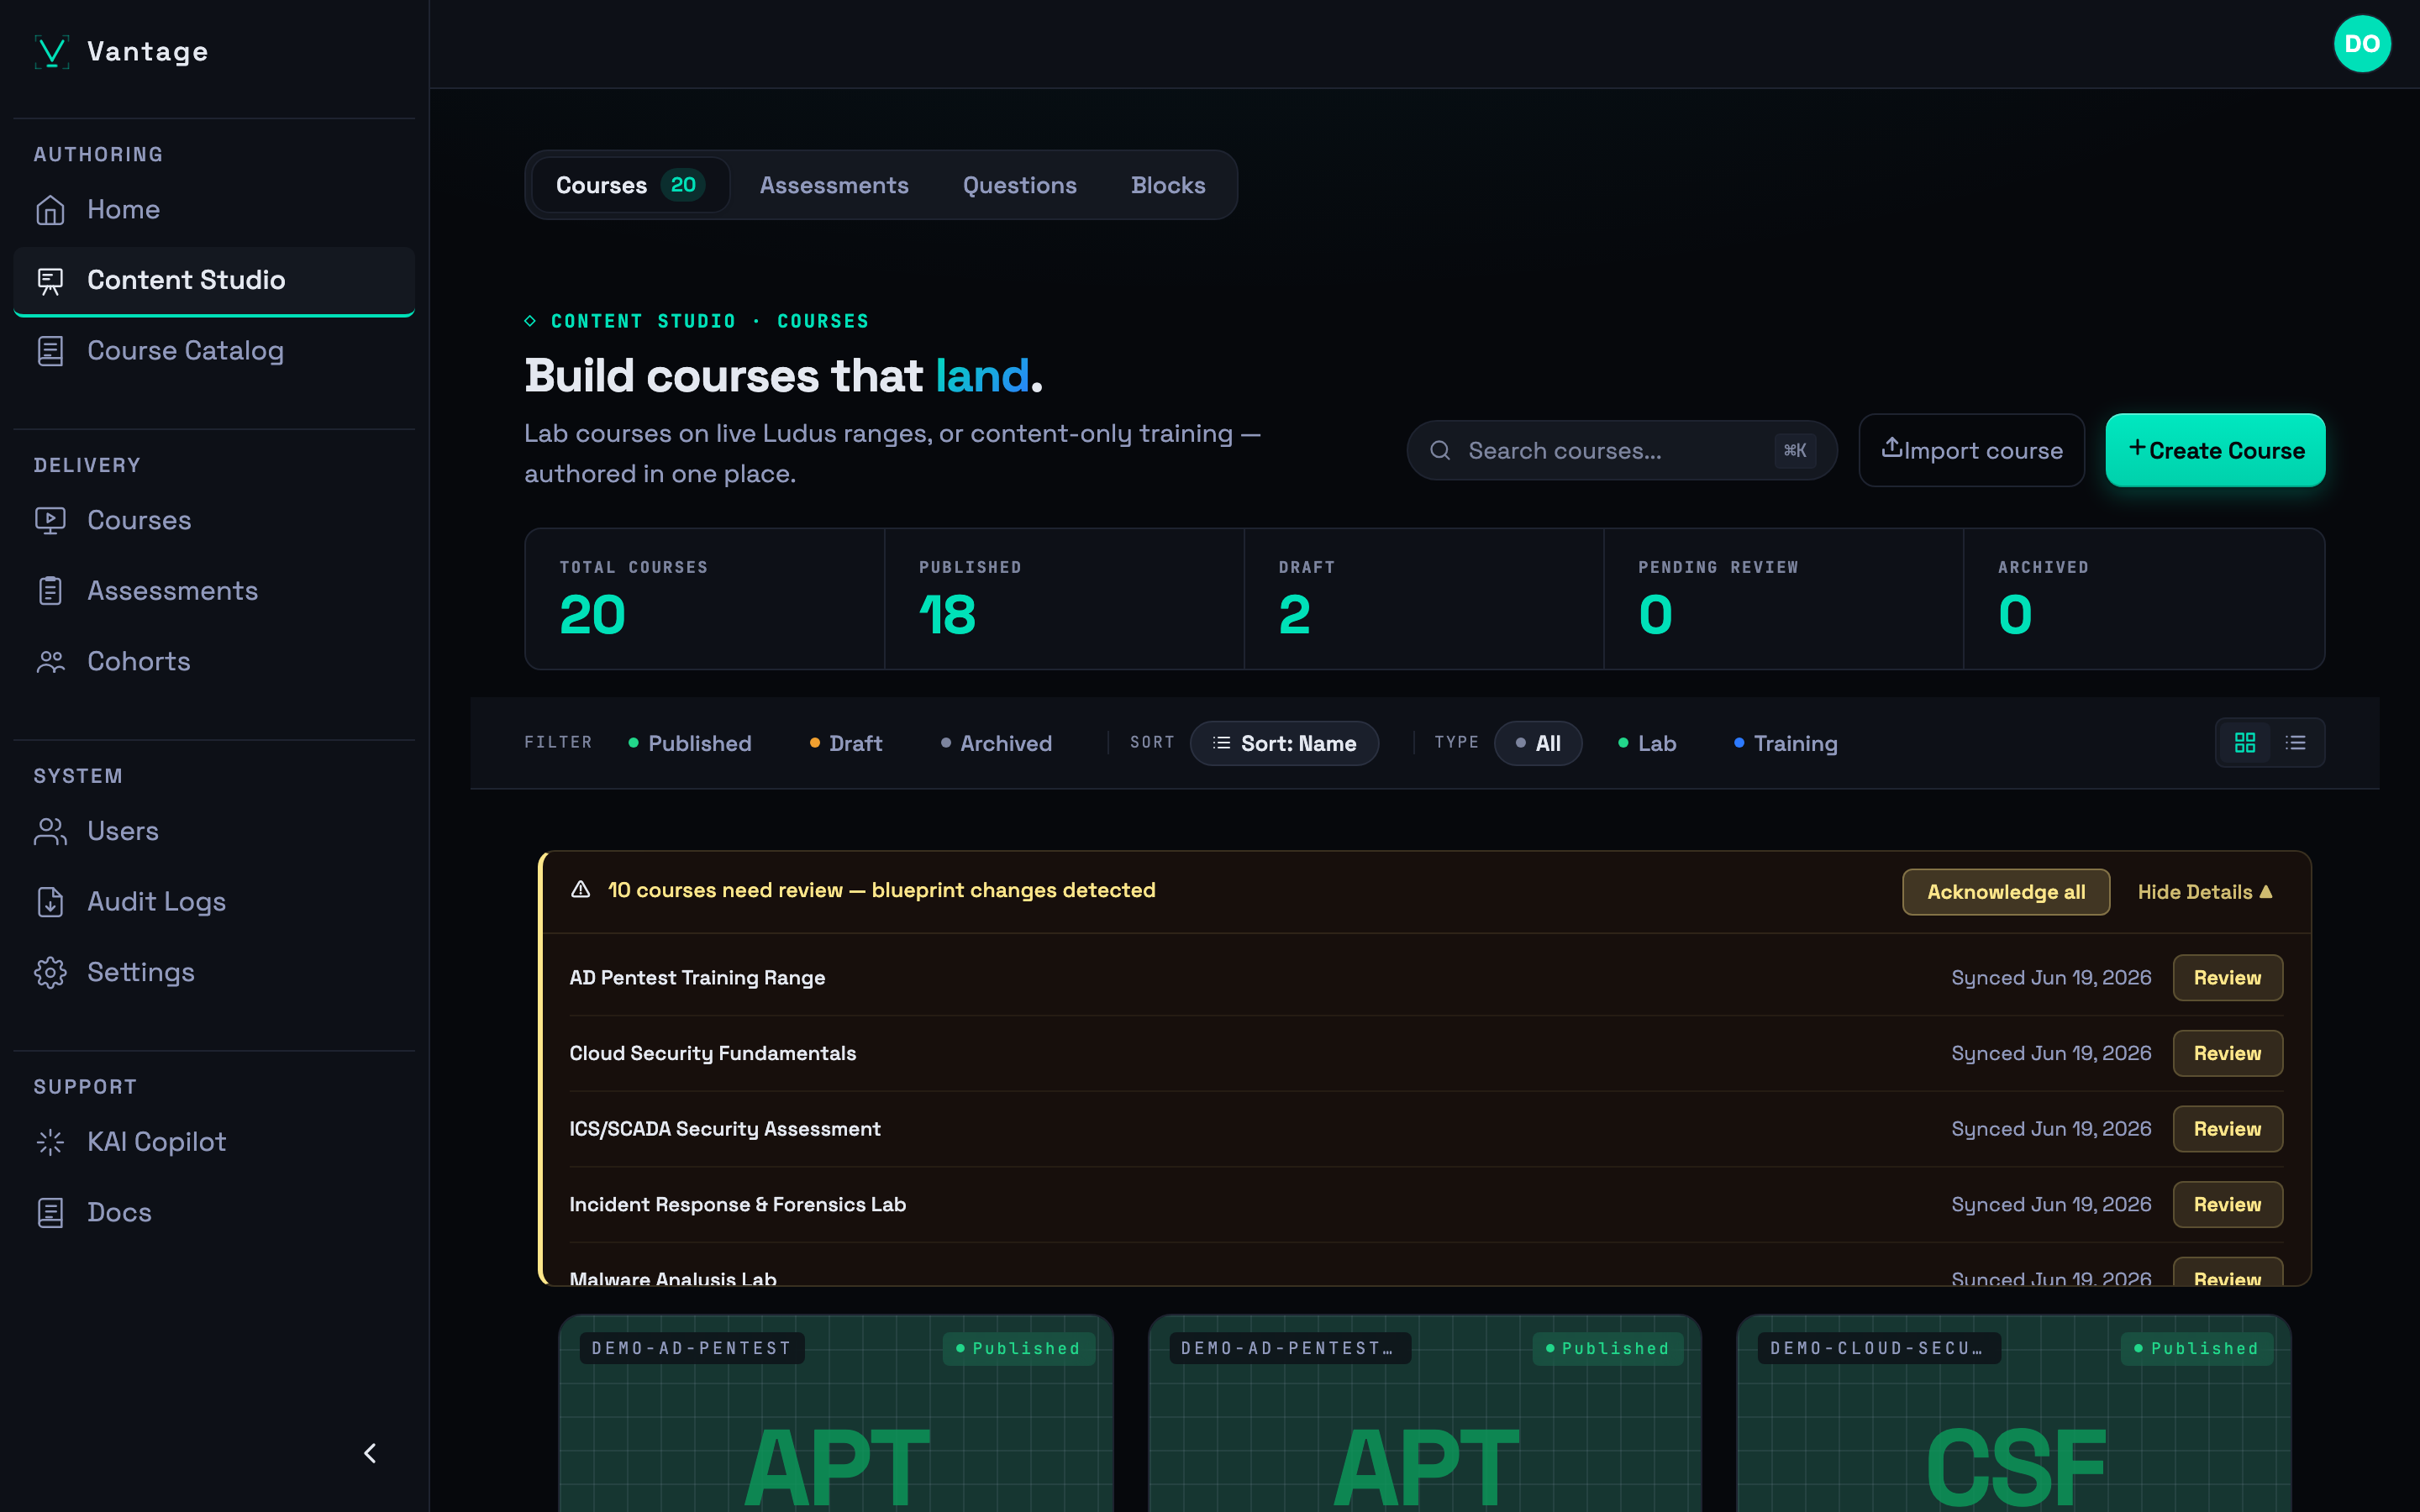Click the Content Studio presentation icon

50,281
